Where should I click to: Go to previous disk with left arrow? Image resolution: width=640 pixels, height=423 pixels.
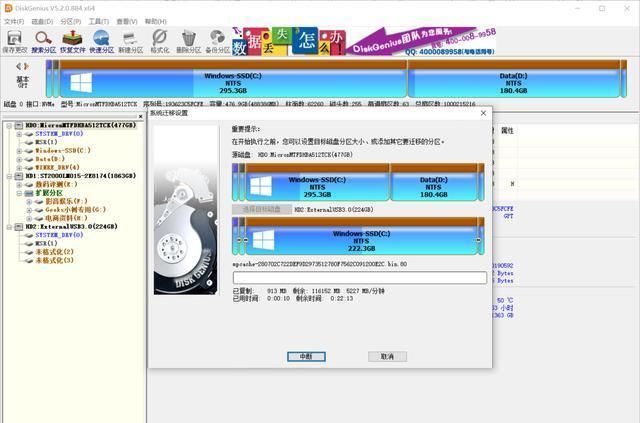18,66
